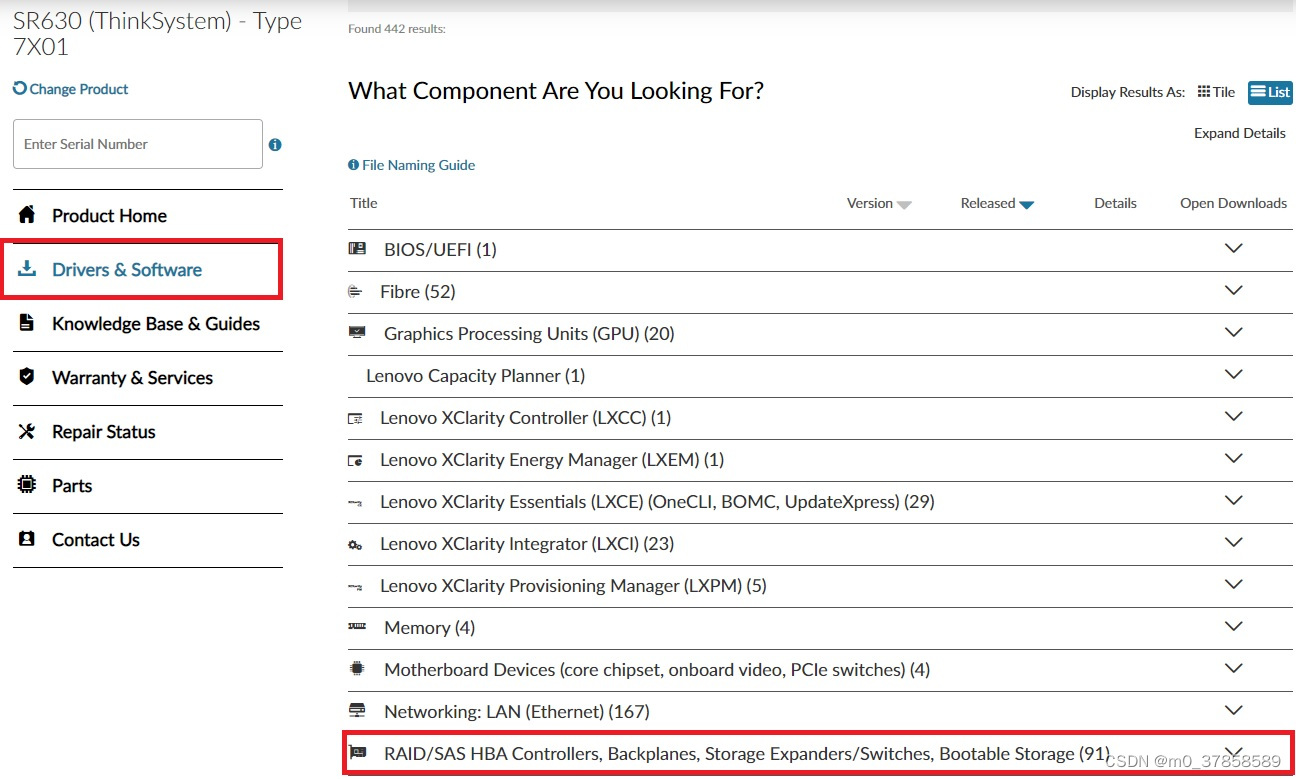Screen dimensions: 1296x779
Task: Click the Contact Us person icon
Action: (x=27, y=539)
